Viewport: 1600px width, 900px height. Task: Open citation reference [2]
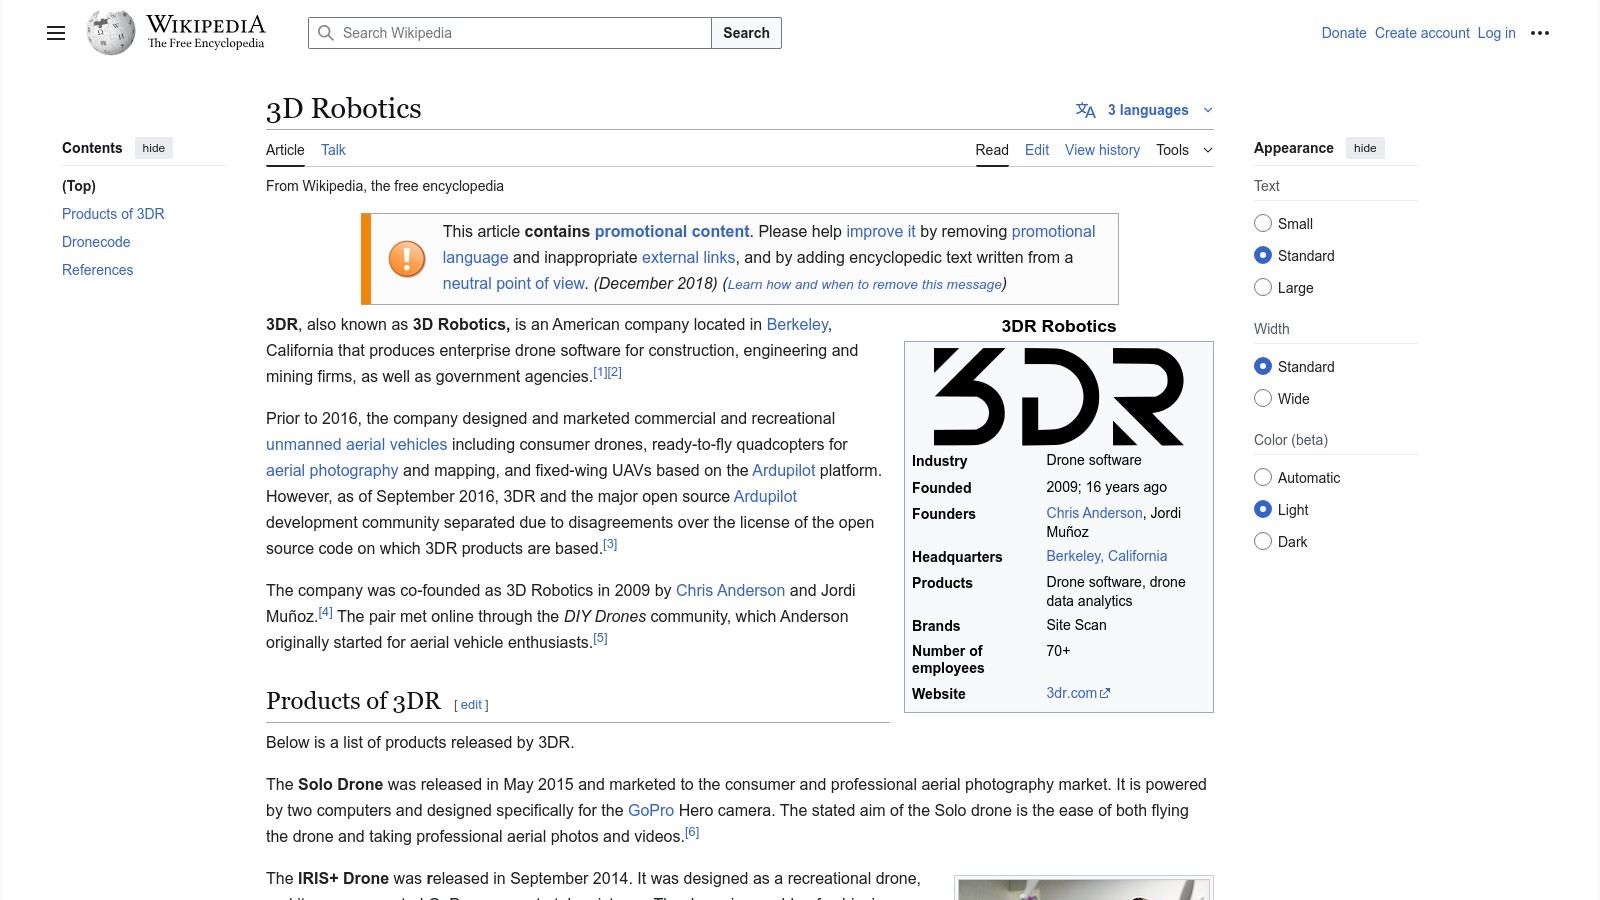(615, 372)
